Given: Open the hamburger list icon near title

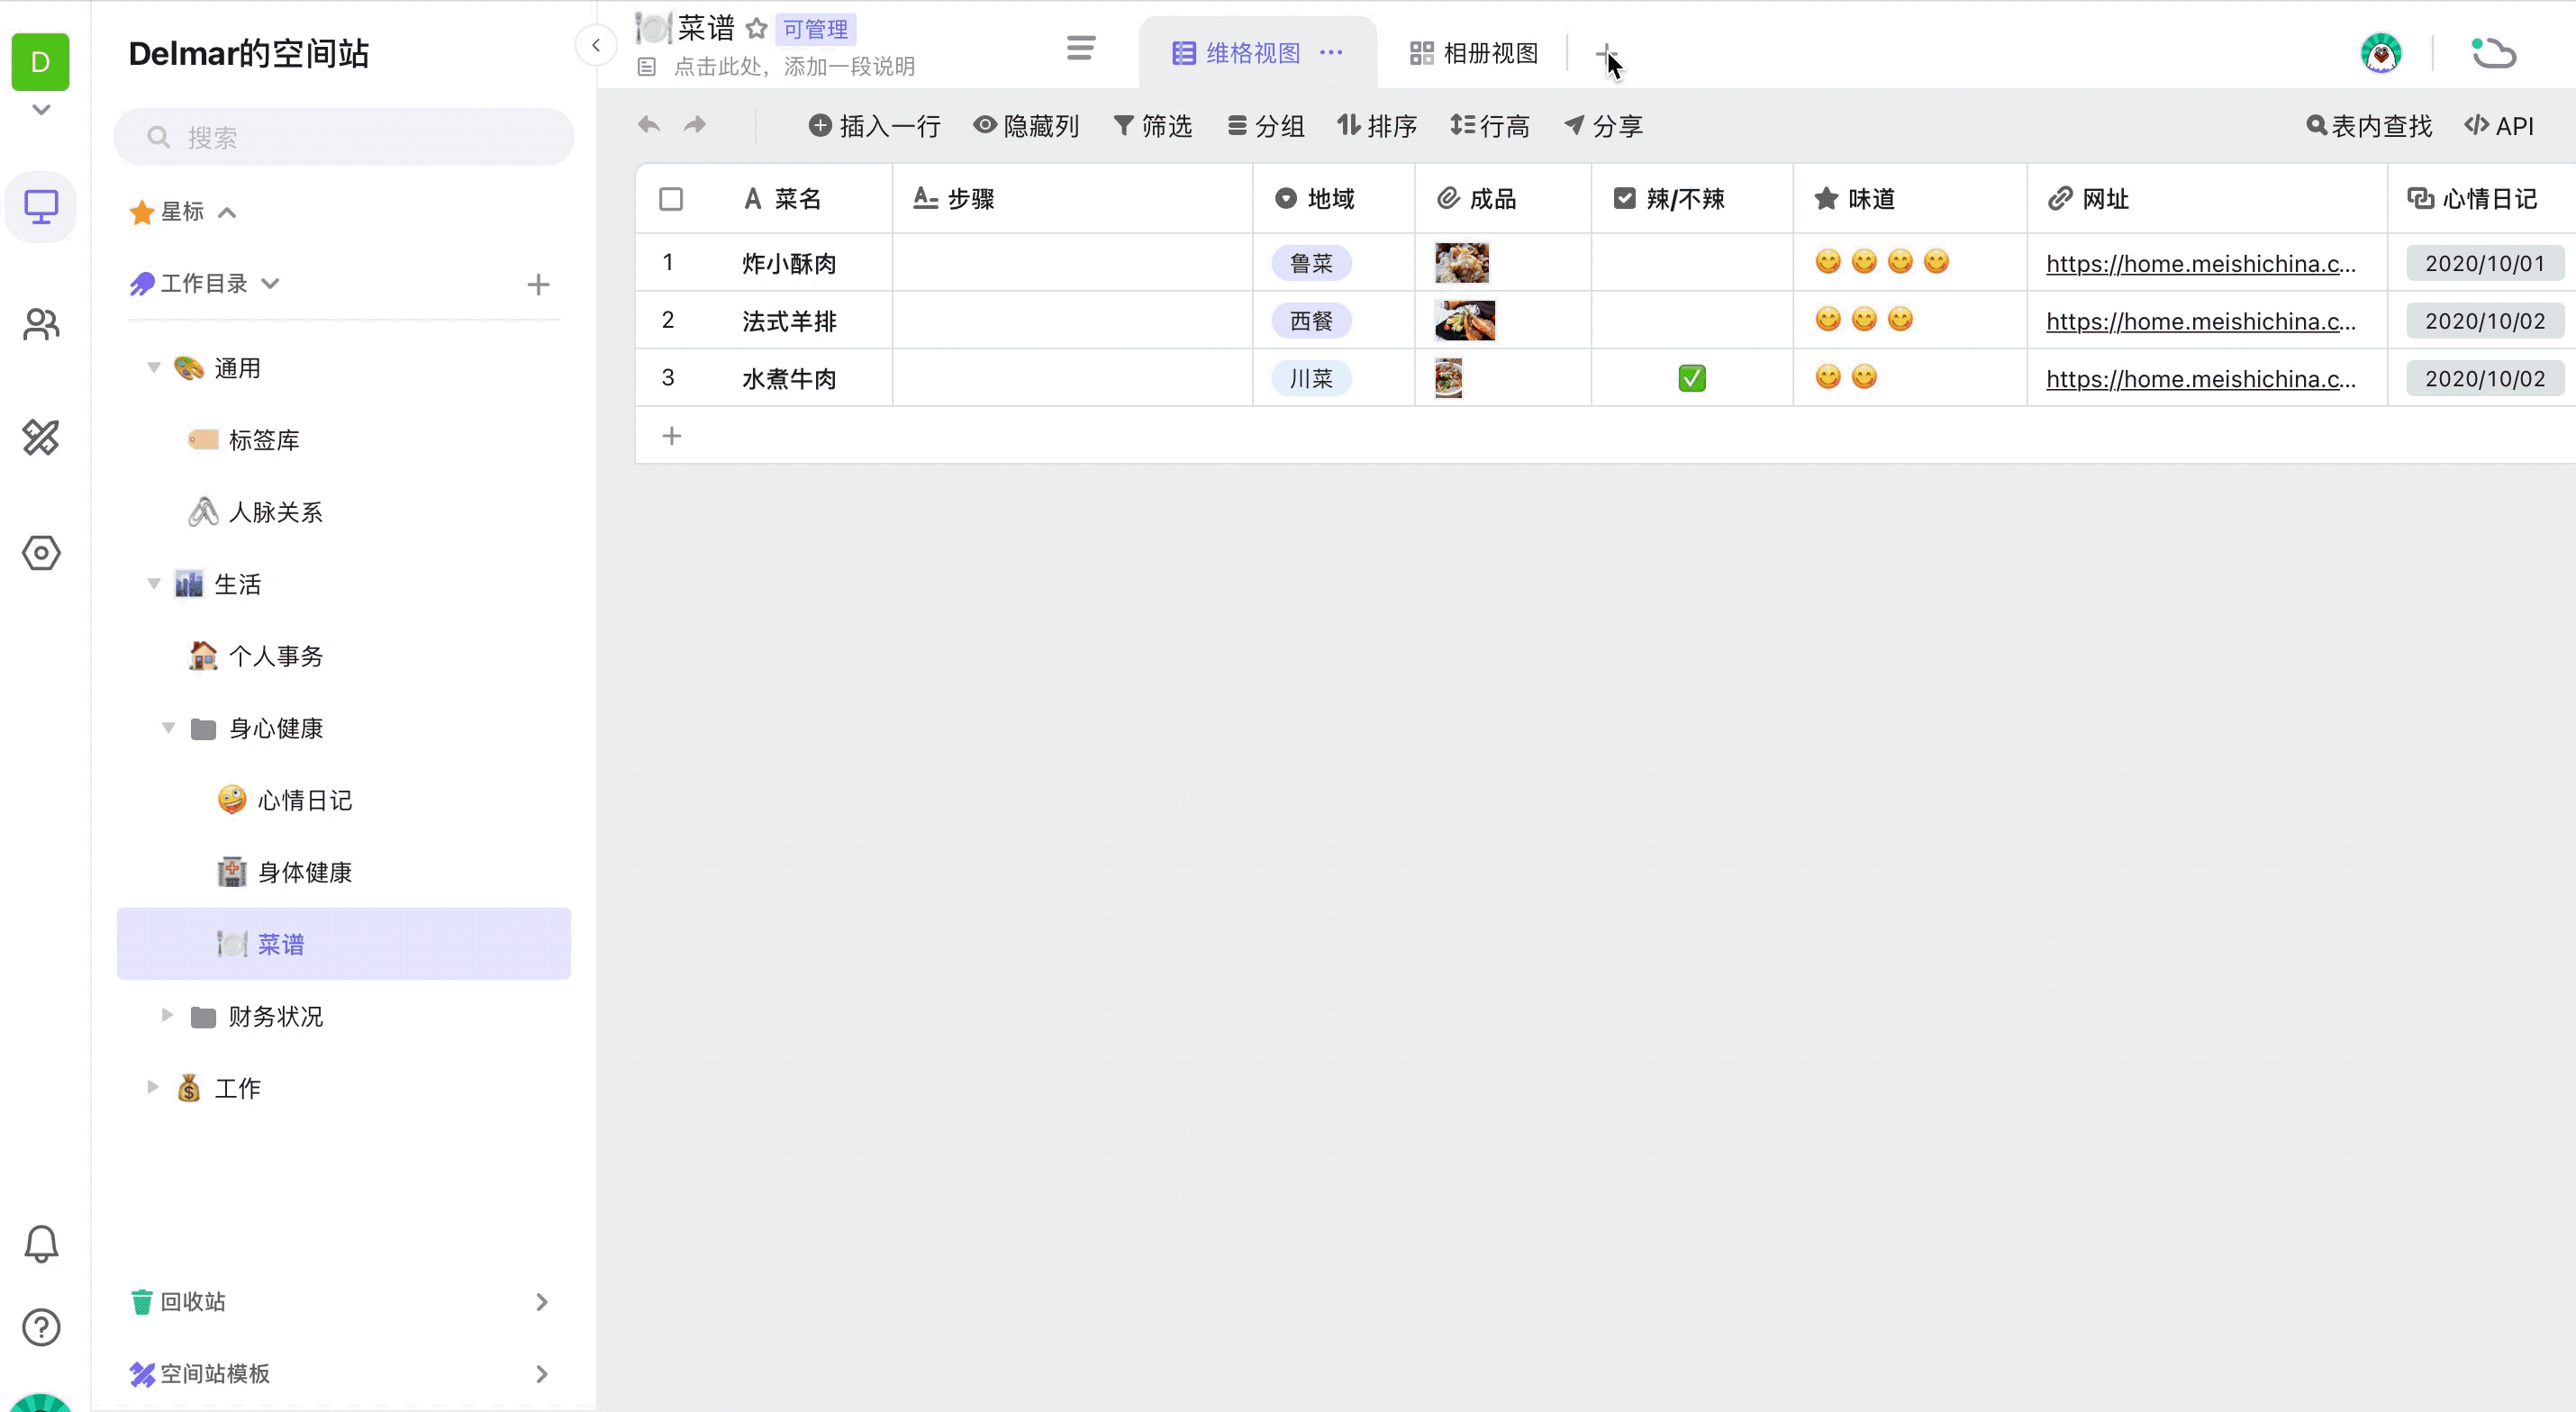Looking at the screenshot, I should pyautogui.click(x=1080, y=48).
